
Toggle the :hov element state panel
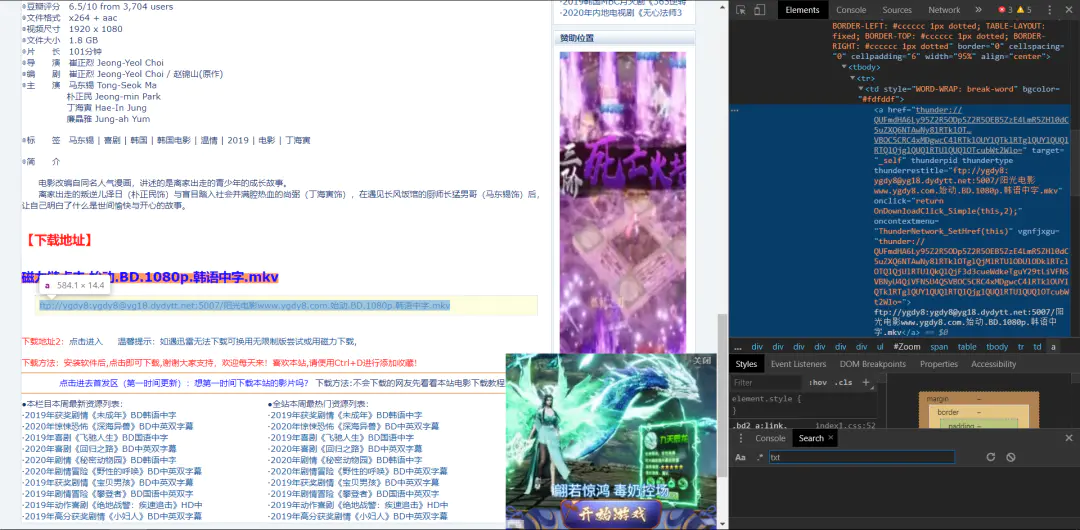tap(818, 383)
